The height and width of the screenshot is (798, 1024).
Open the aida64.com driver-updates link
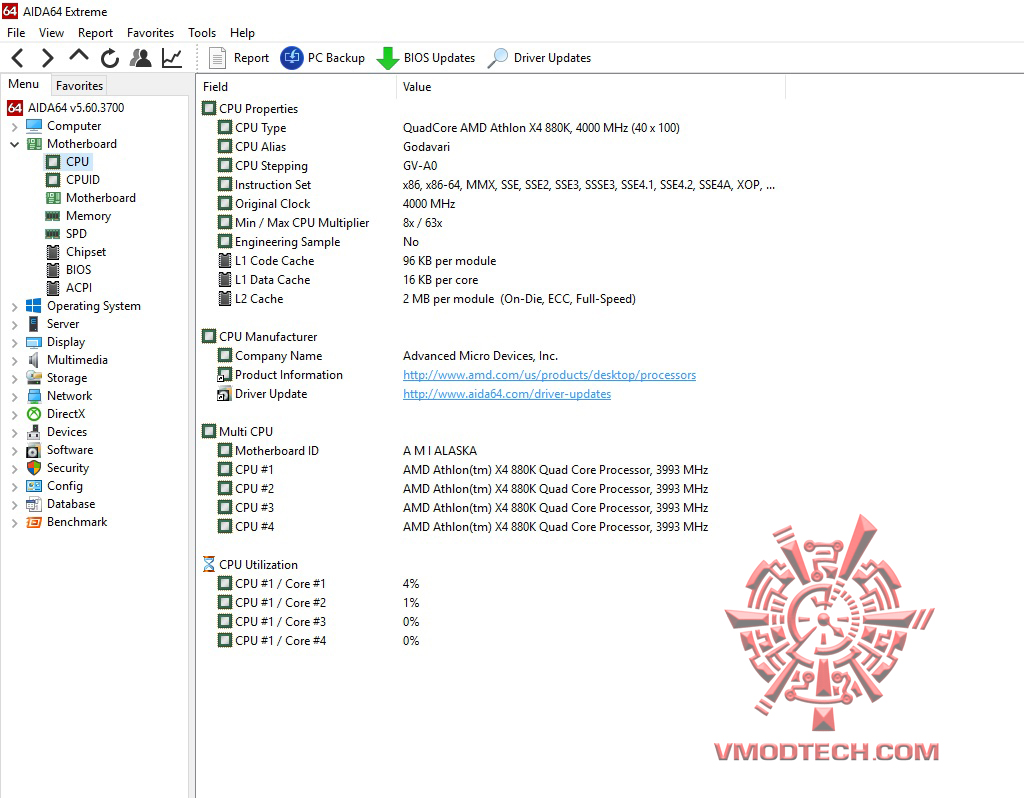click(507, 394)
